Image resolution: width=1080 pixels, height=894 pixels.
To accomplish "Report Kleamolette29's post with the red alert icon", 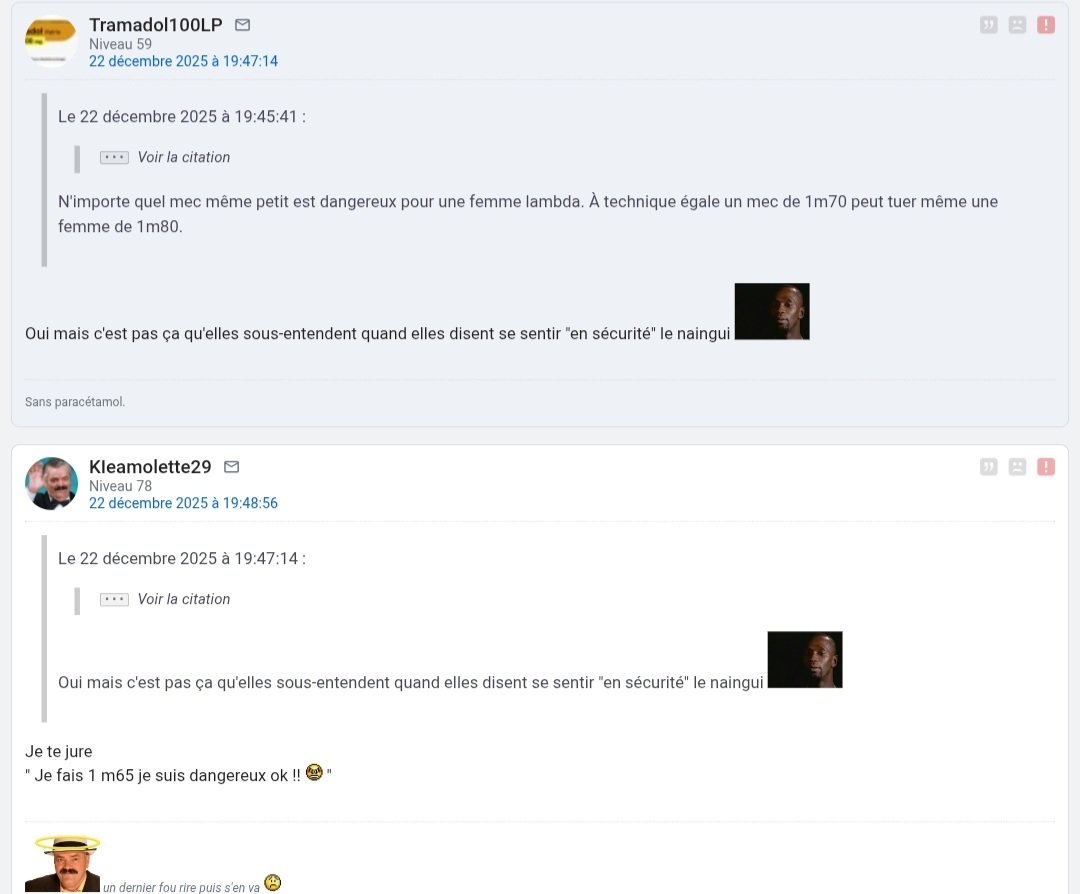I will (1046, 467).
